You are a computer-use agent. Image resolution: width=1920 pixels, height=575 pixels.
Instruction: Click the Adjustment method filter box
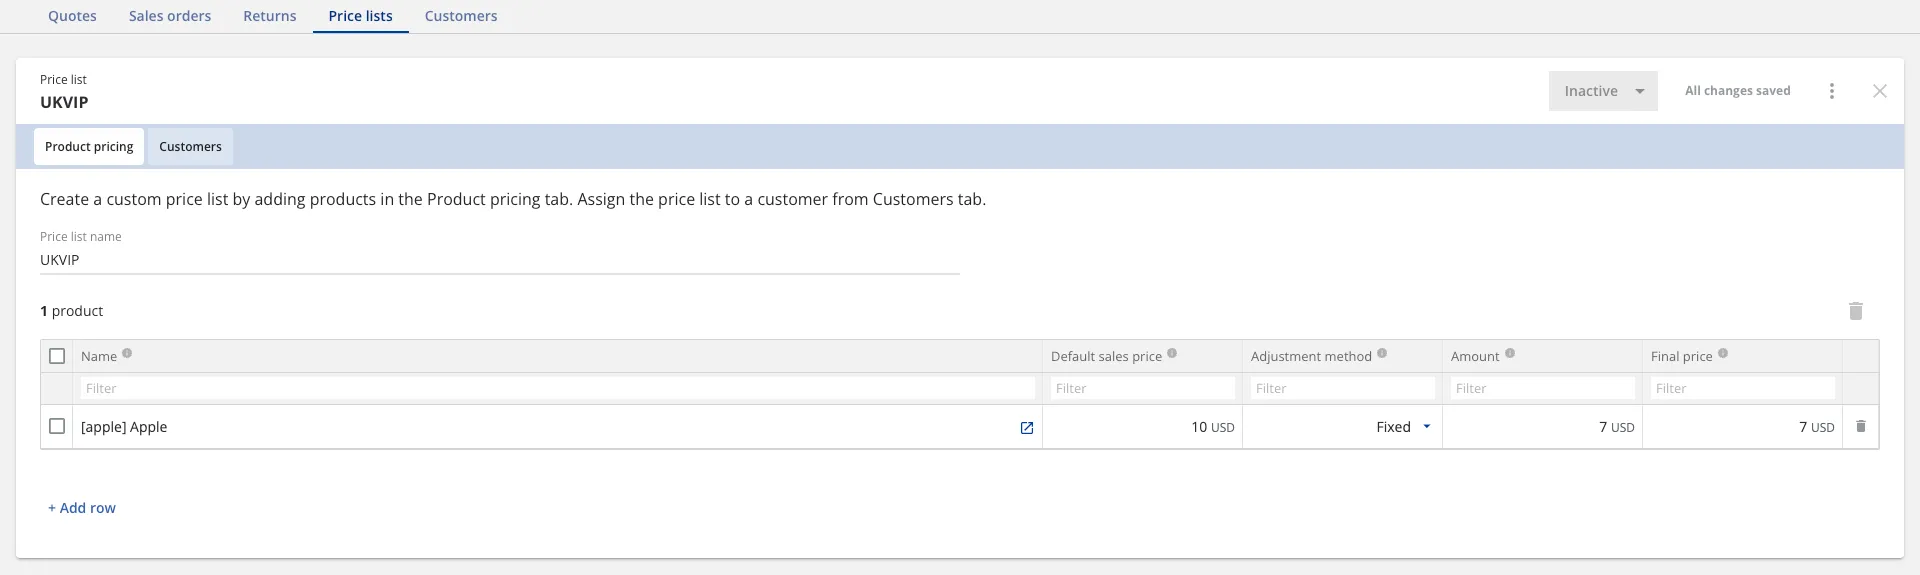tap(1343, 388)
